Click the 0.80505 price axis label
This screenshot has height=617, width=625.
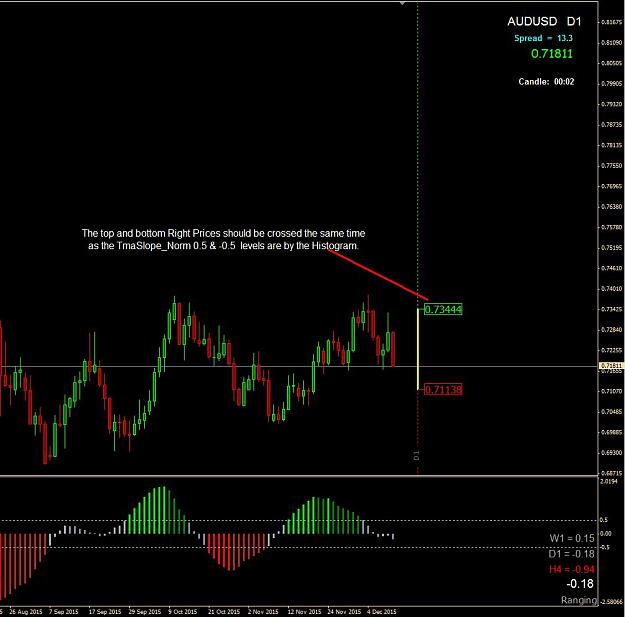612,63
